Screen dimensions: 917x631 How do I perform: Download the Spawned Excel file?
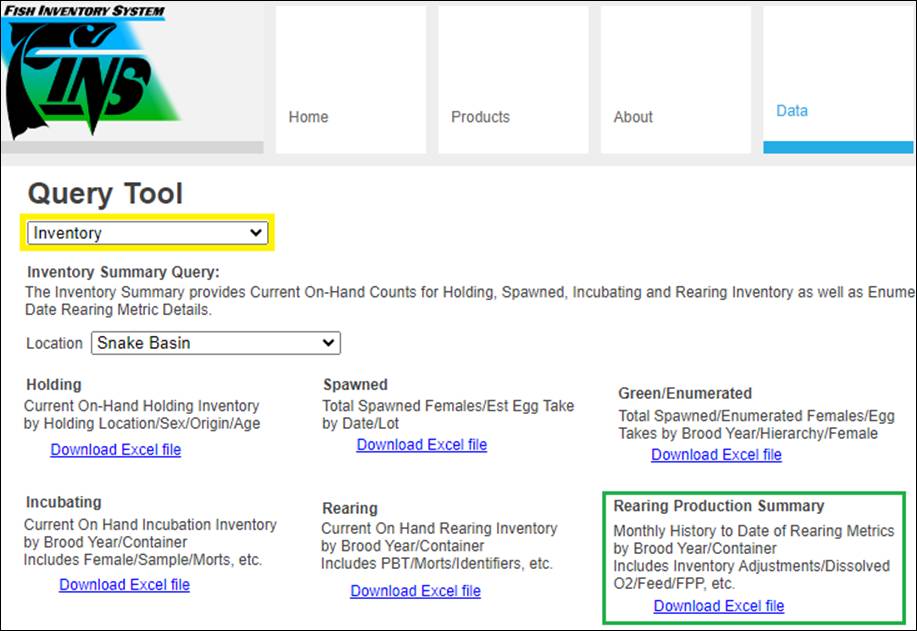pos(422,445)
